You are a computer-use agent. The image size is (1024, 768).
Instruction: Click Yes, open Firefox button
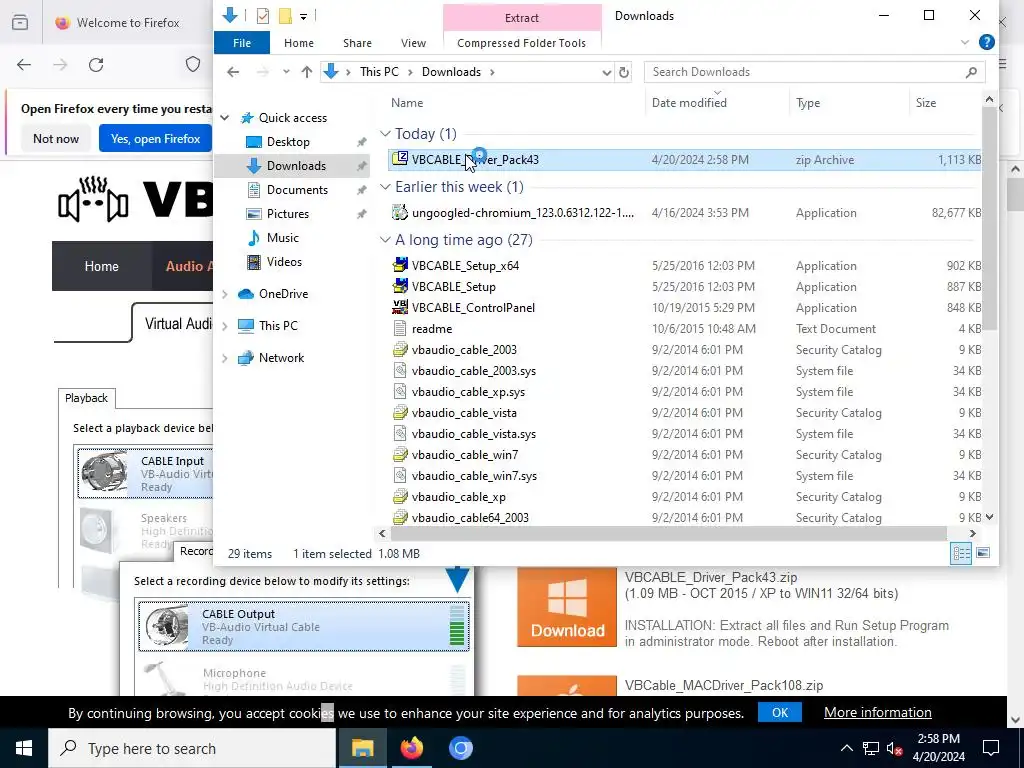[x=155, y=139]
